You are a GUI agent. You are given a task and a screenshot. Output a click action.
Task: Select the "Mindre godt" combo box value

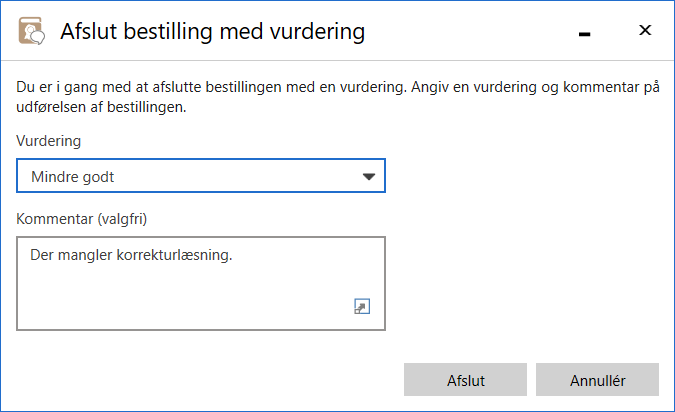pos(72,177)
